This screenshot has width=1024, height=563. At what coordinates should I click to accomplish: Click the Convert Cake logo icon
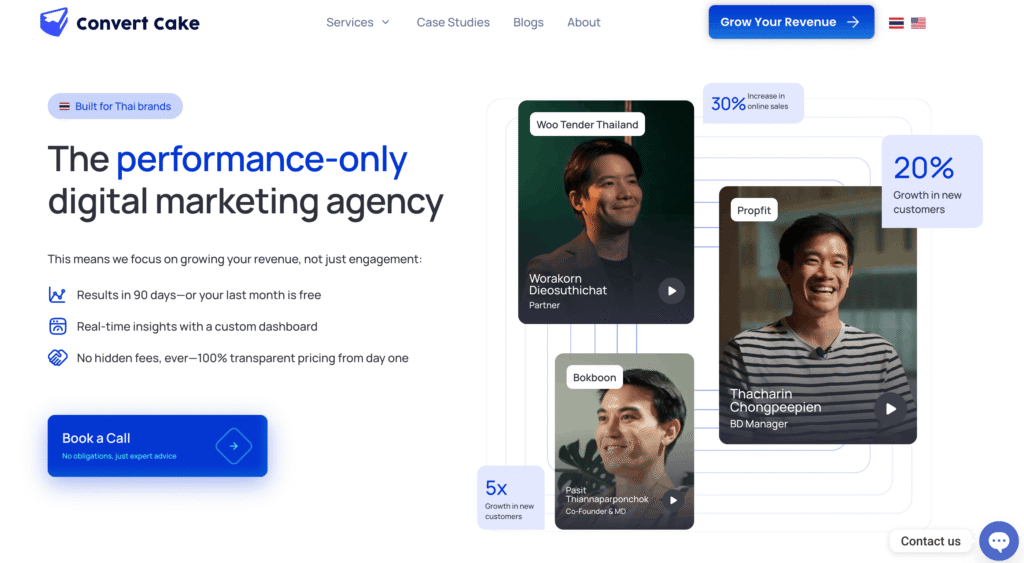(x=54, y=22)
